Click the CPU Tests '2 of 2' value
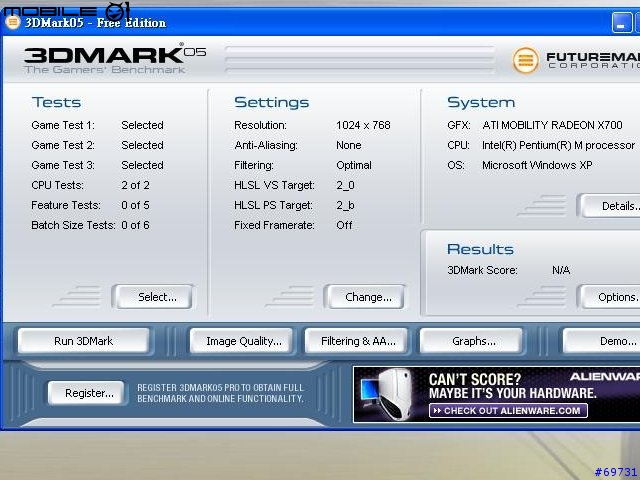The height and width of the screenshot is (480, 640). pos(135,185)
